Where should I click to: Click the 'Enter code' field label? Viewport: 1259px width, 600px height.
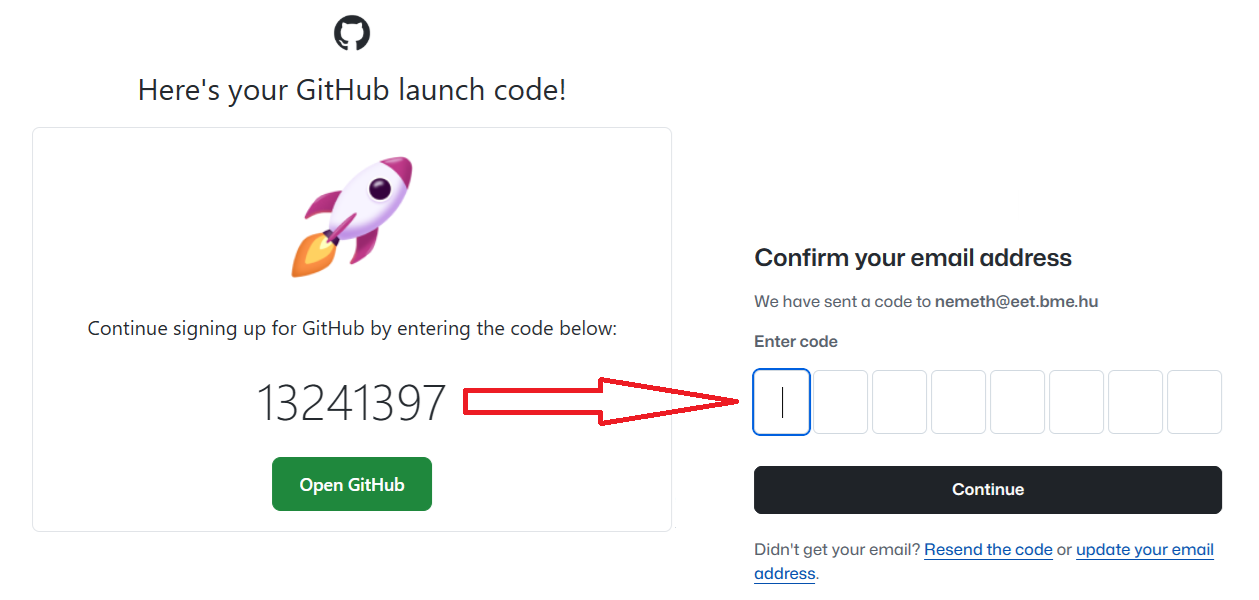click(795, 341)
